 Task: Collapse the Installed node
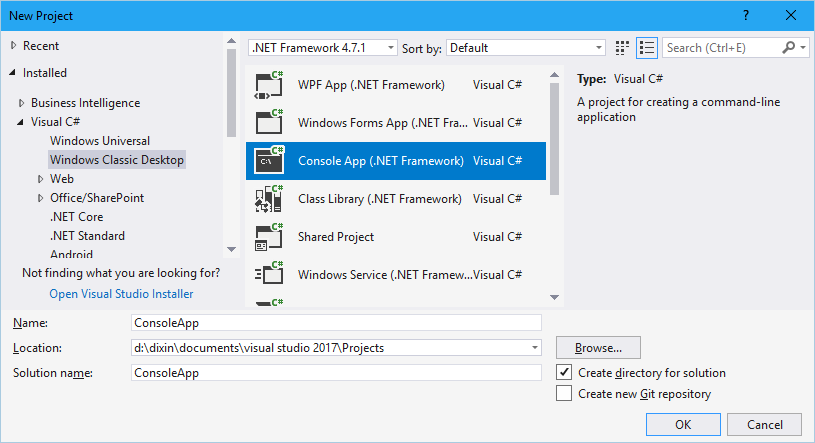12,73
